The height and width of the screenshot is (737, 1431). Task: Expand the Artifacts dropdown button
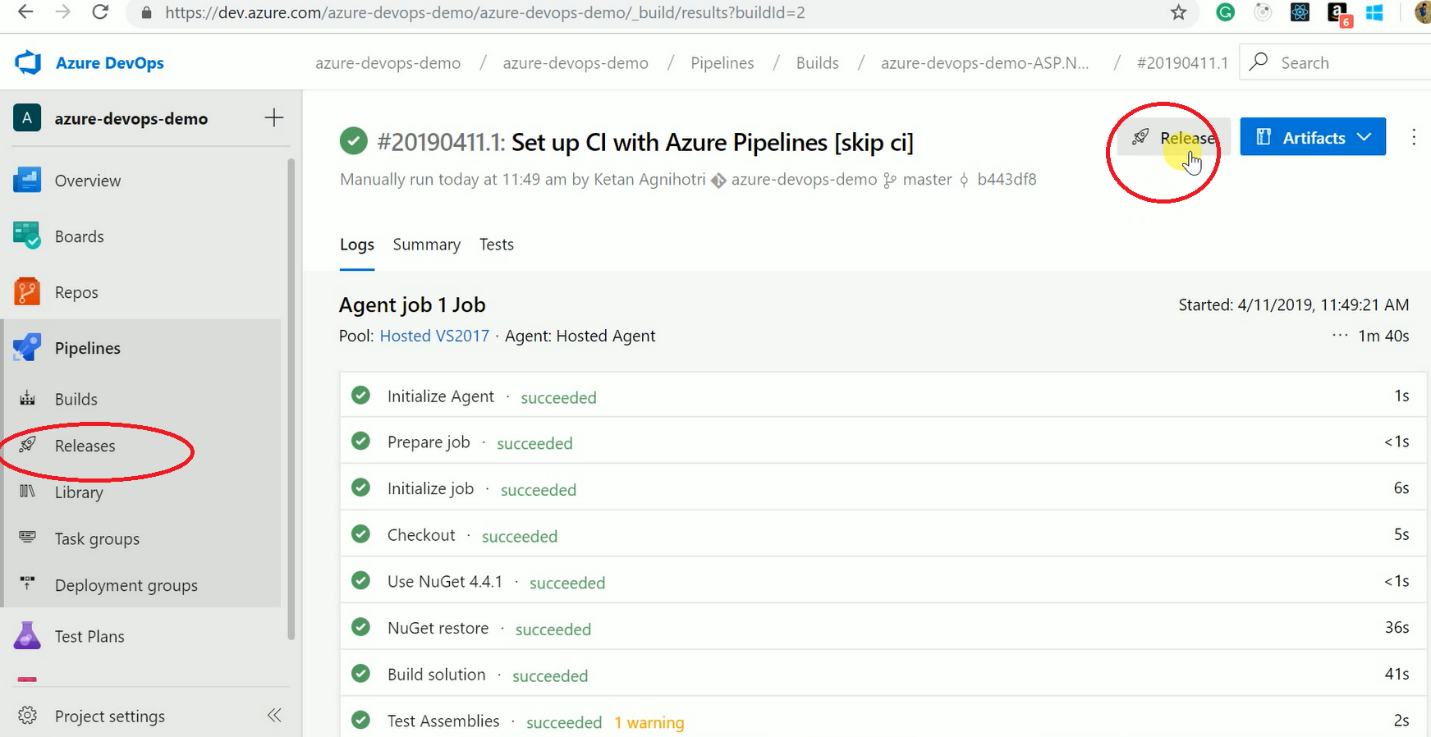click(1312, 138)
